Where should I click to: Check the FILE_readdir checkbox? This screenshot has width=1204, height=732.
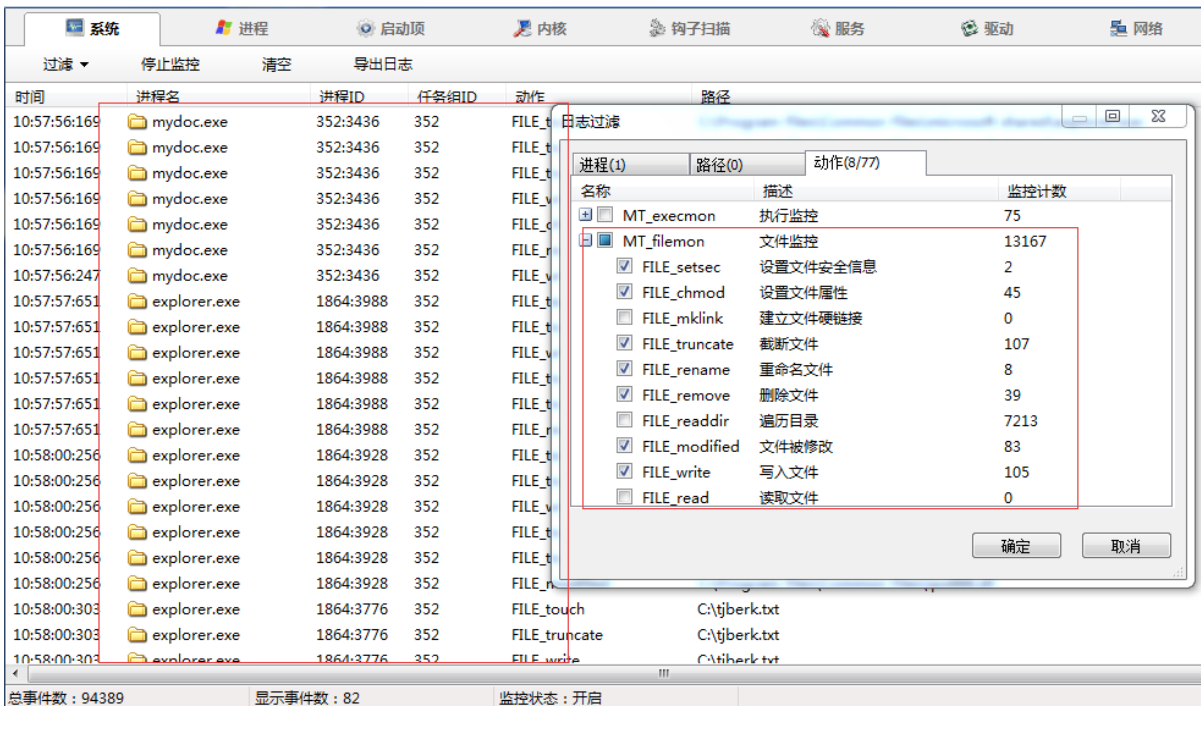pyautogui.click(x=624, y=421)
